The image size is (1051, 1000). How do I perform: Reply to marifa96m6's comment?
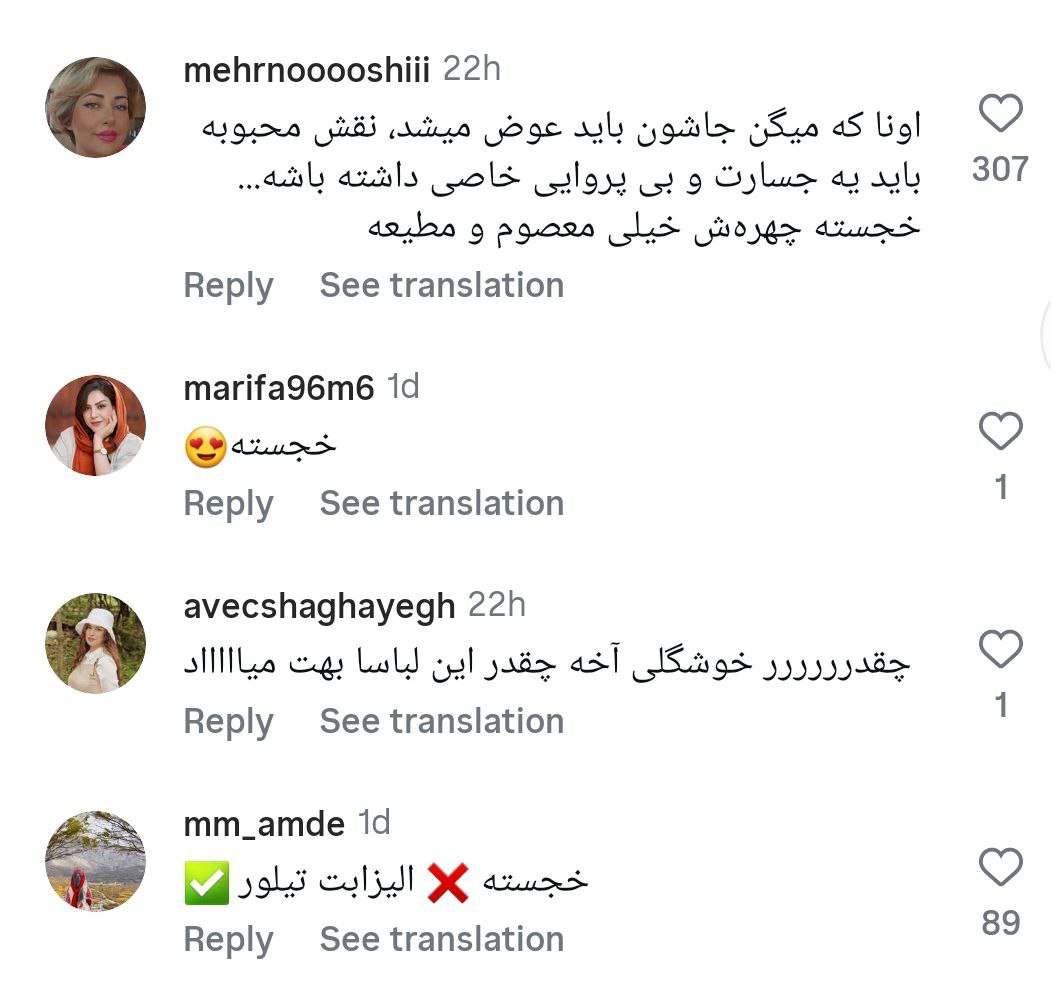(228, 504)
